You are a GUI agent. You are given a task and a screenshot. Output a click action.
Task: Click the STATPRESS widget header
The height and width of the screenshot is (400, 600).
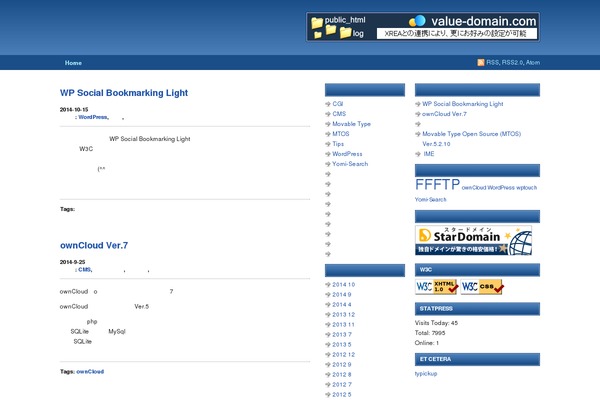coord(477,309)
